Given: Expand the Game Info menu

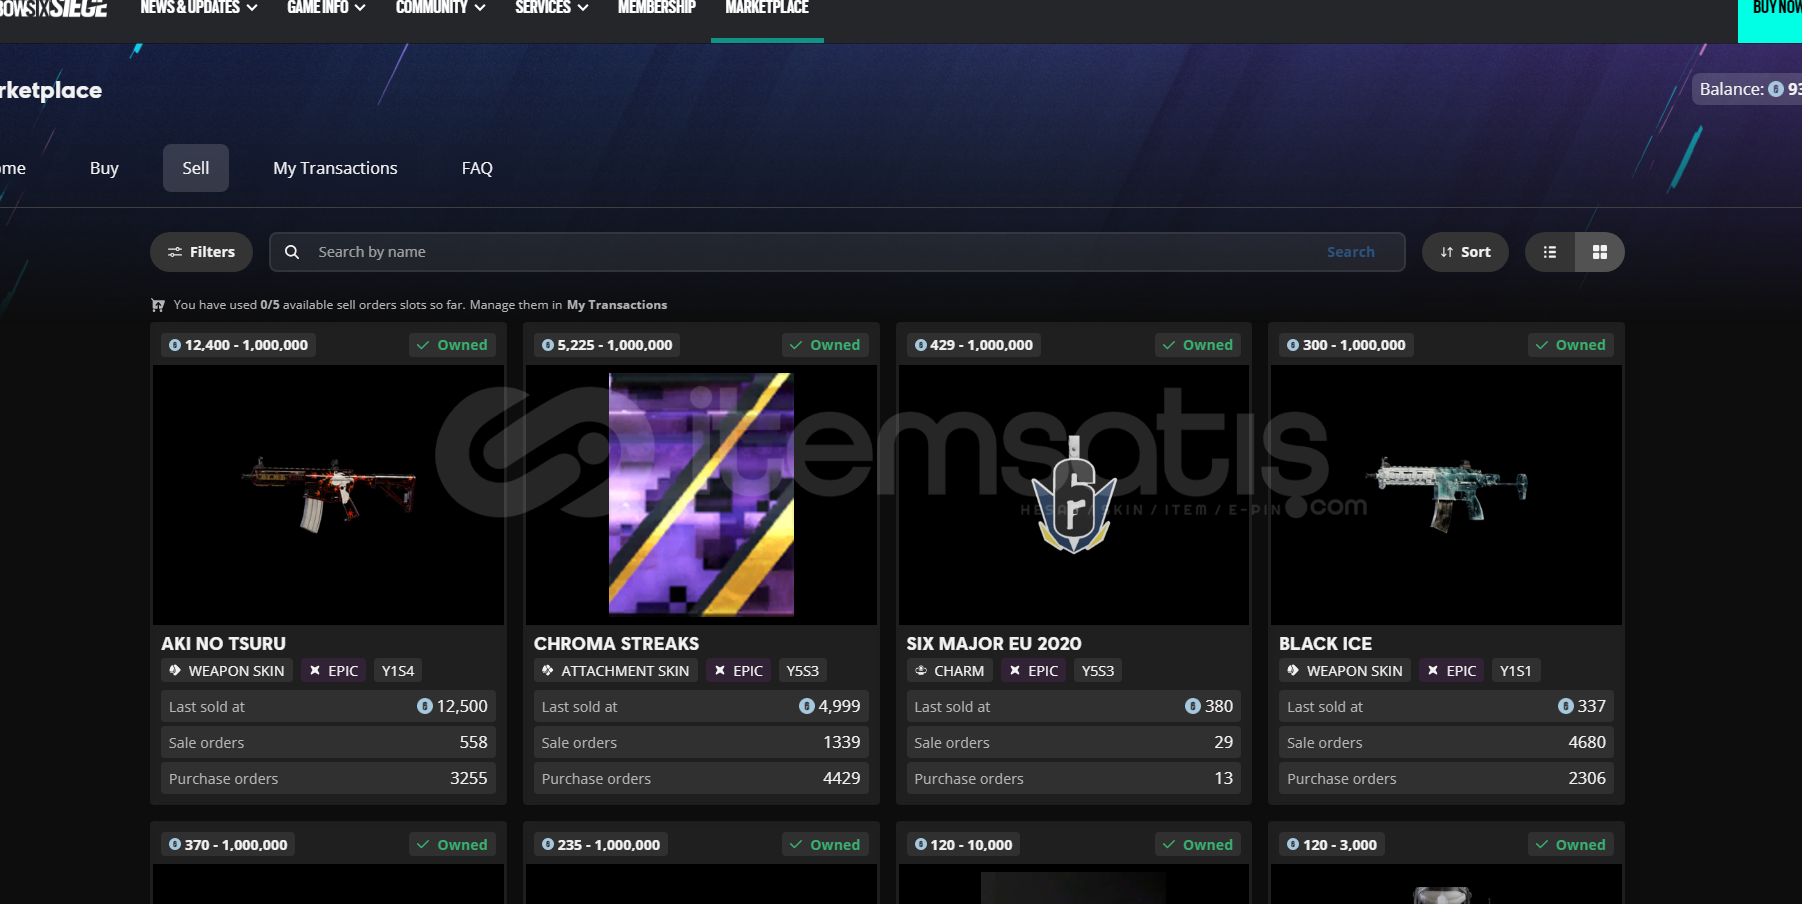Looking at the screenshot, I should (x=326, y=8).
